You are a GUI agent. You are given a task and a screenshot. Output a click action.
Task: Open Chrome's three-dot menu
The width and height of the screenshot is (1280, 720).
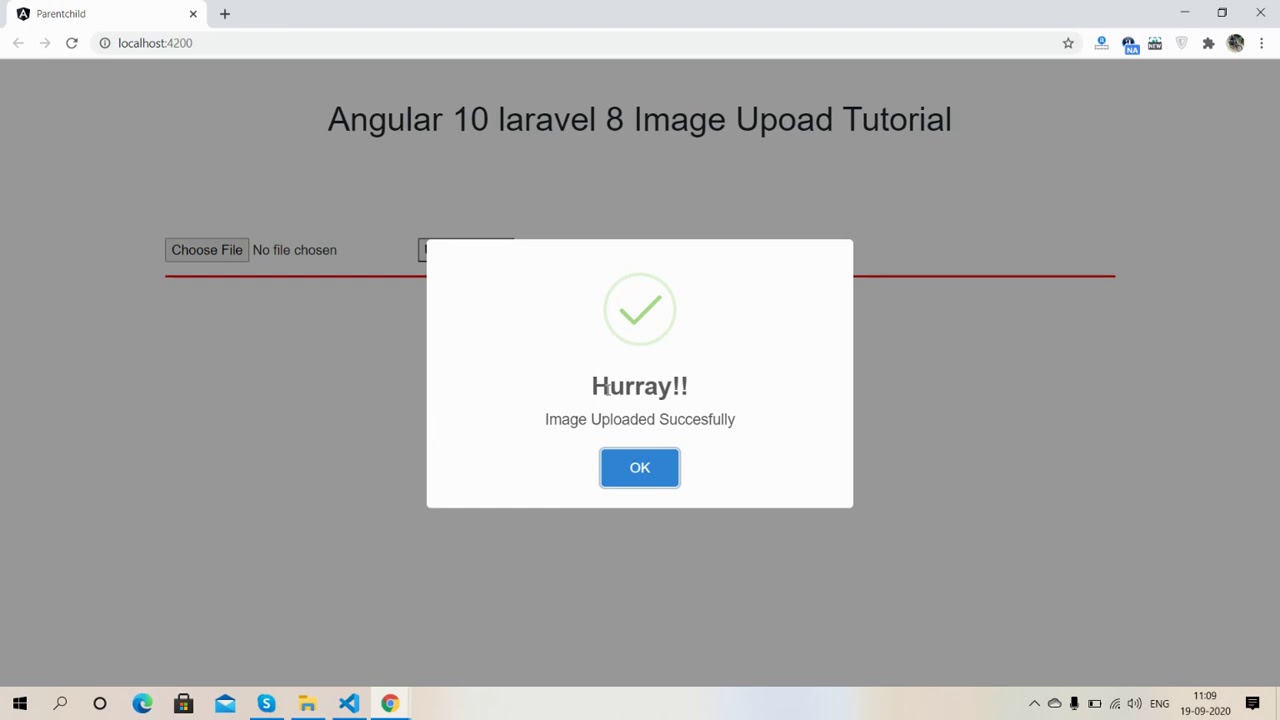[1261, 43]
